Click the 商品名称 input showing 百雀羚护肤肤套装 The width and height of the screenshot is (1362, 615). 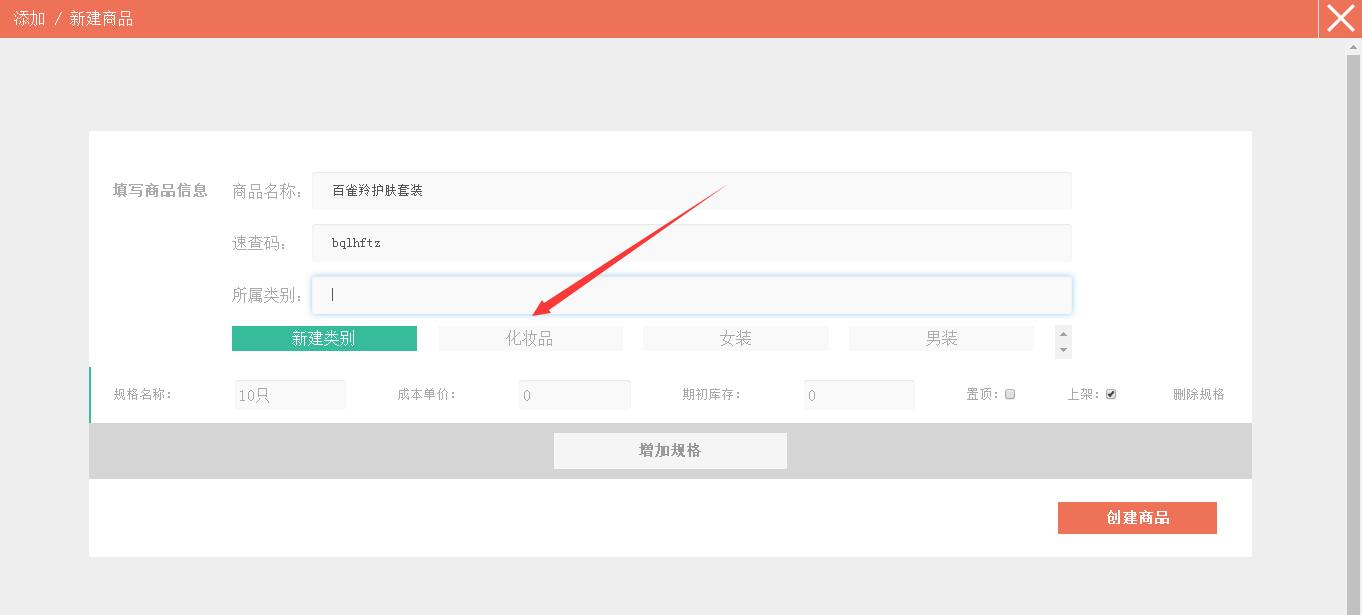pos(690,190)
